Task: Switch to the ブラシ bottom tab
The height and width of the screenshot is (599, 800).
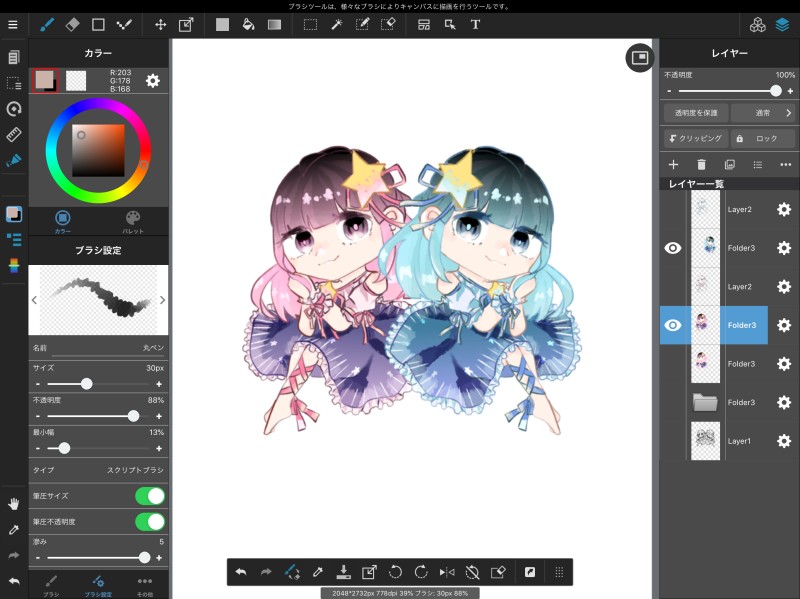Action: coord(51,586)
